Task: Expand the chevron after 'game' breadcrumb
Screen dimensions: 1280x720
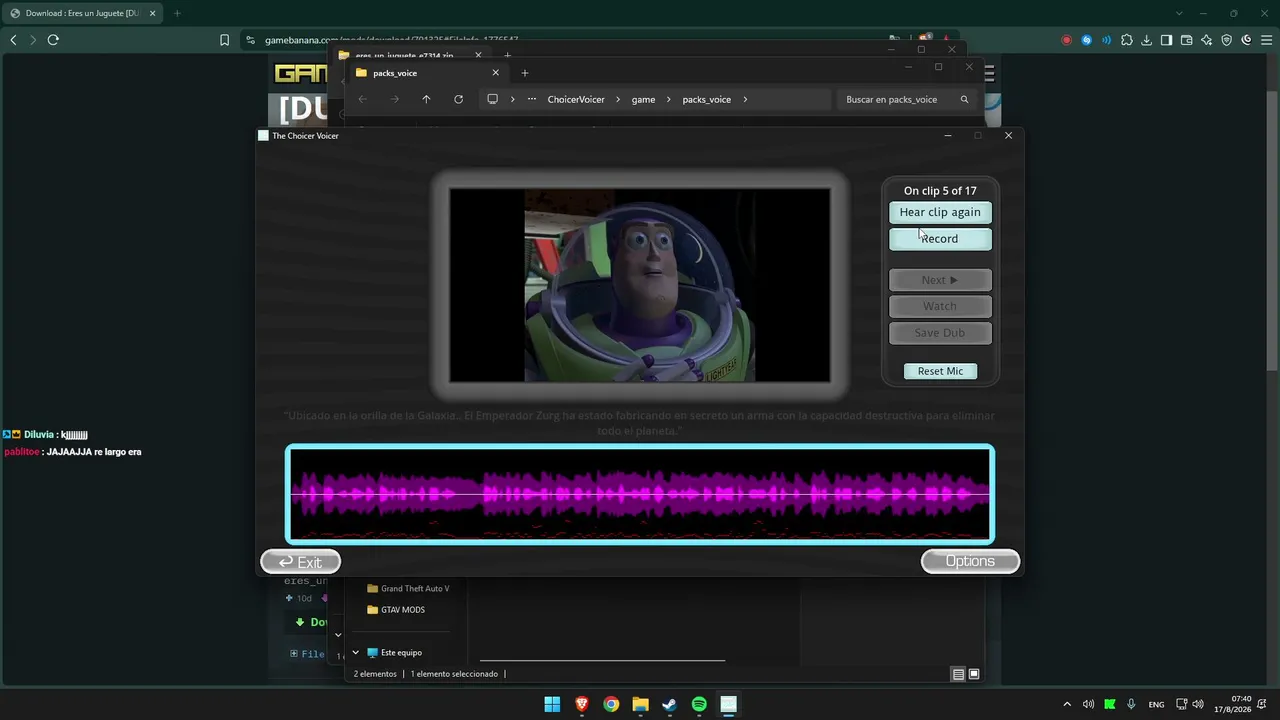Action: 669,100
